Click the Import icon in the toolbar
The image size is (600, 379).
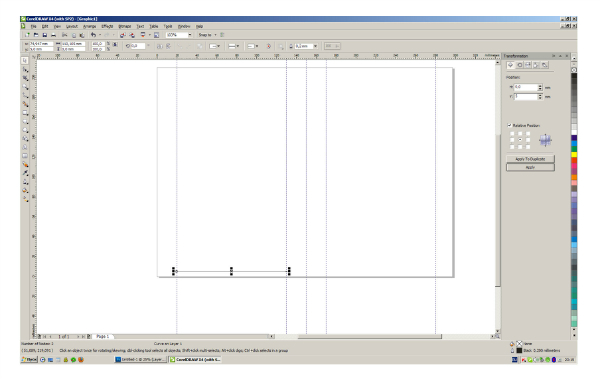[122, 35]
